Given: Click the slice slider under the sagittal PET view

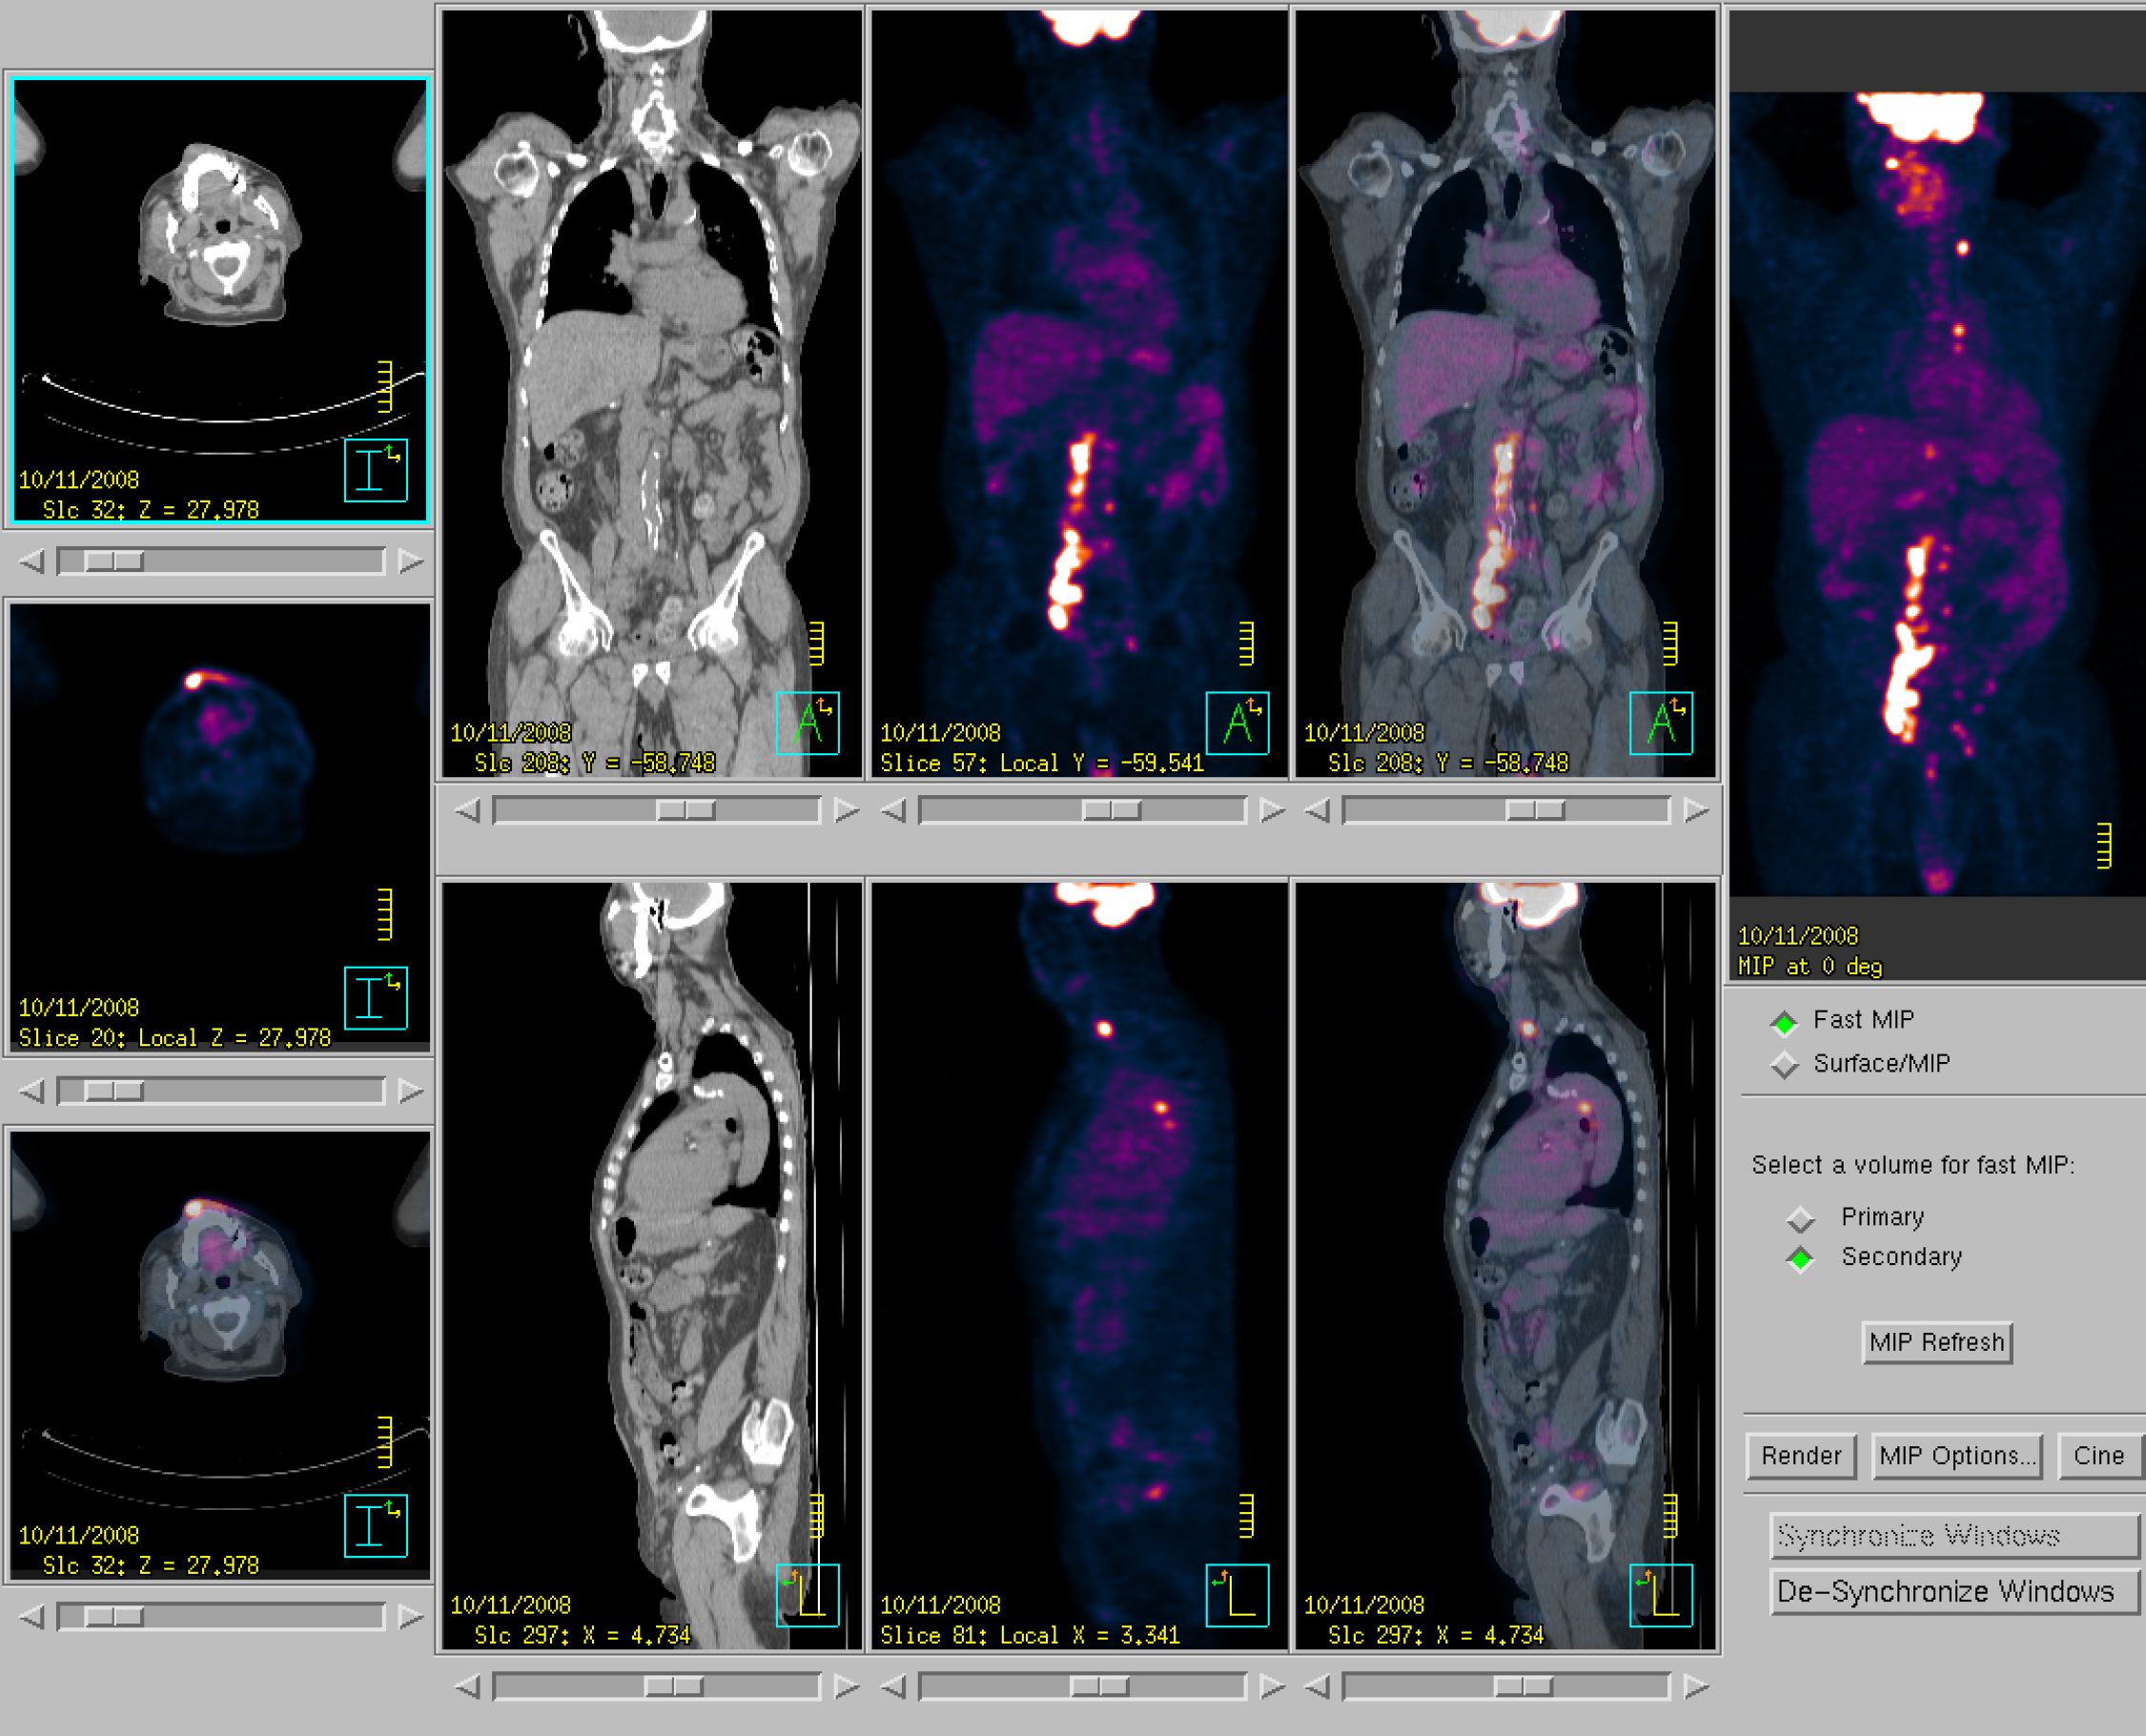Looking at the screenshot, I should tap(1099, 1687).
